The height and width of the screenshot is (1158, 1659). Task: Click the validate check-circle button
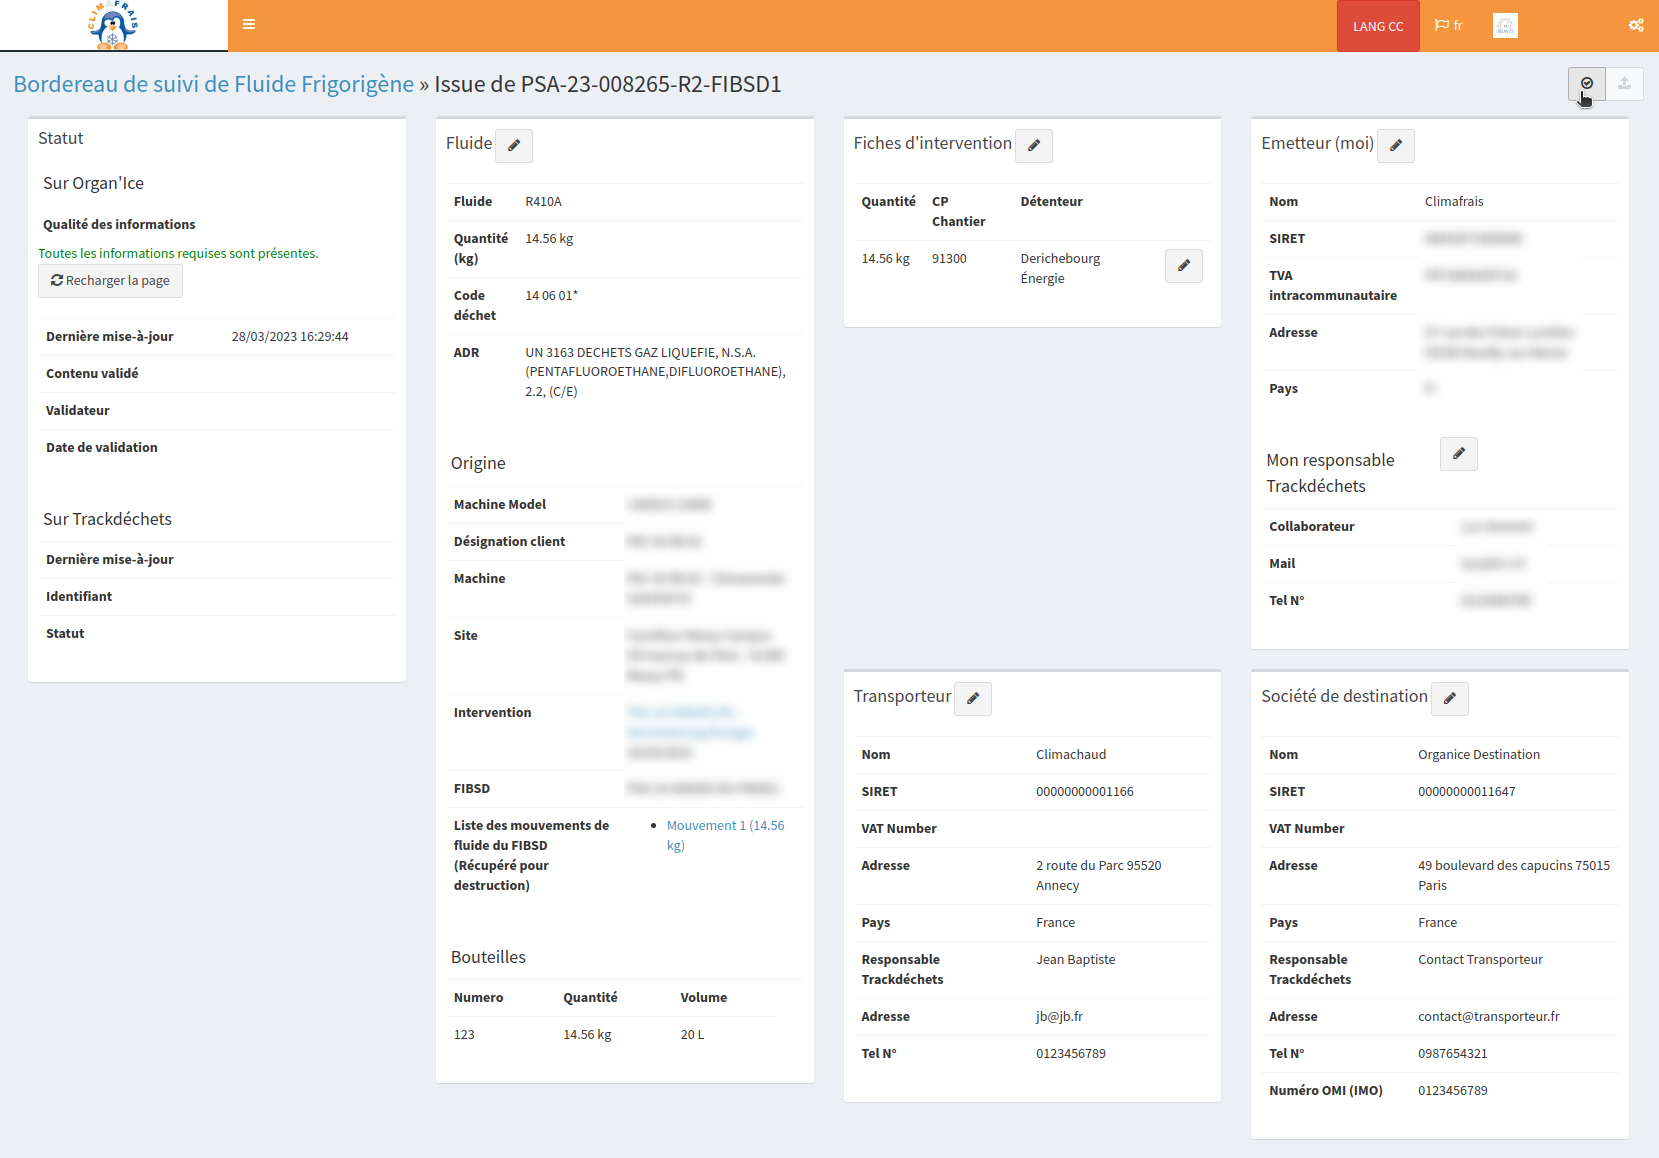coord(1587,84)
